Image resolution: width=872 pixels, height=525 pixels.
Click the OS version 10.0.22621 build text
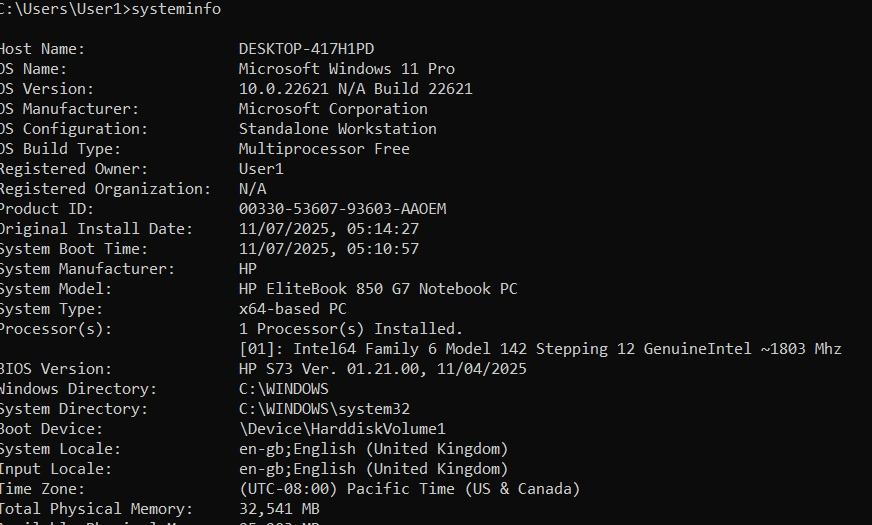355,89
